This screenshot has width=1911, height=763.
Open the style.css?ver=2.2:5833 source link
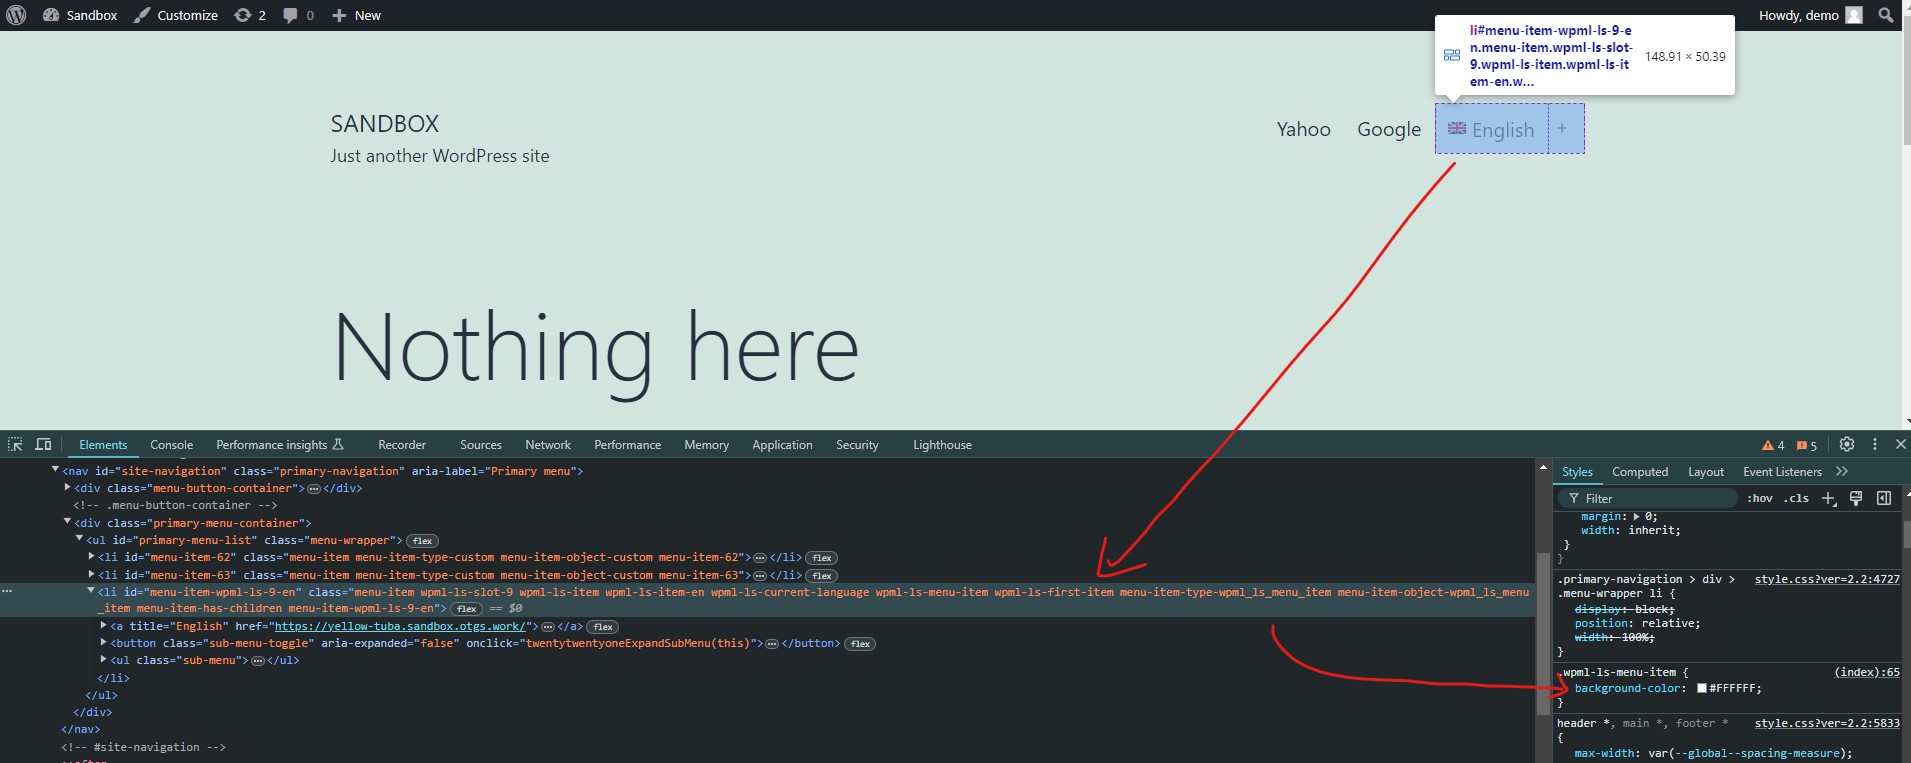[x=1827, y=723]
